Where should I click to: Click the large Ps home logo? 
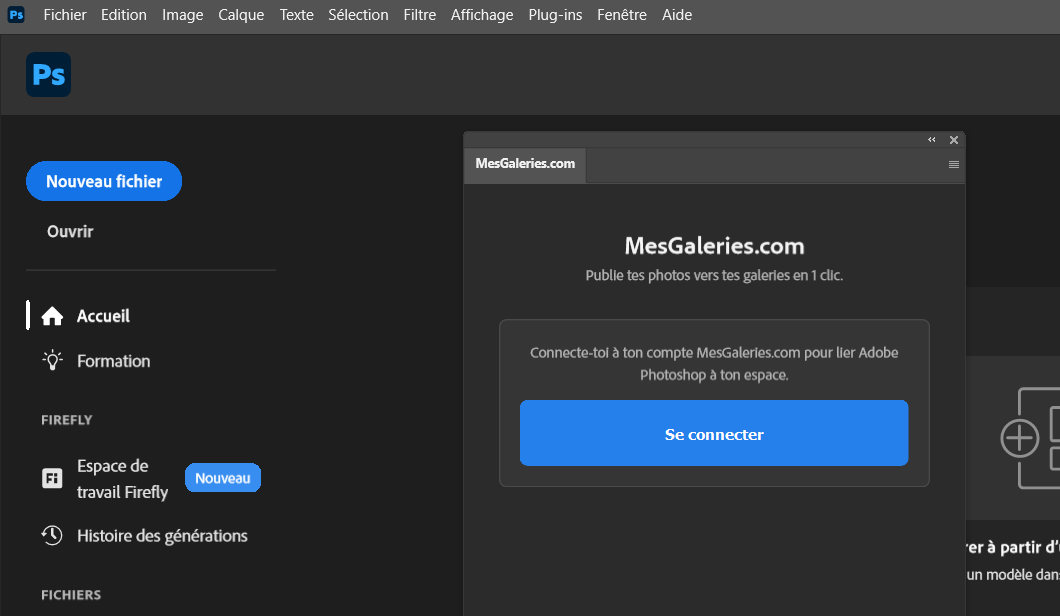[49, 74]
